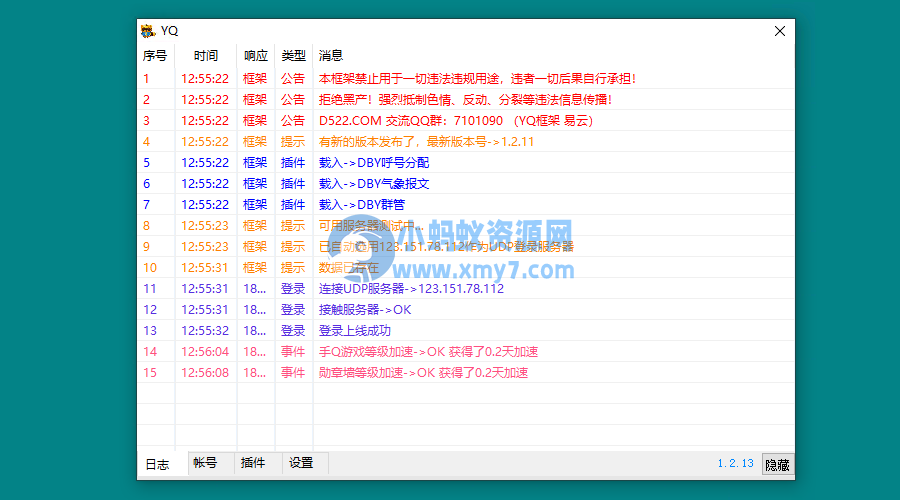Select the 连接UDP服务器 login row
The width and height of the screenshot is (900, 500).
click(411, 288)
